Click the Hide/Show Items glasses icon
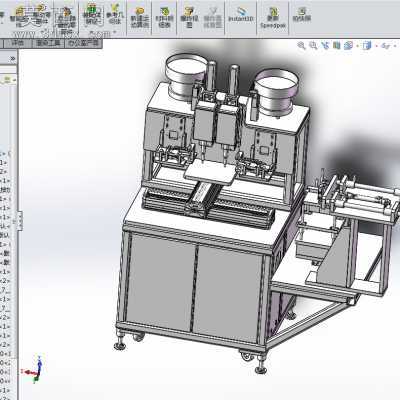The image size is (400, 400). [386, 46]
